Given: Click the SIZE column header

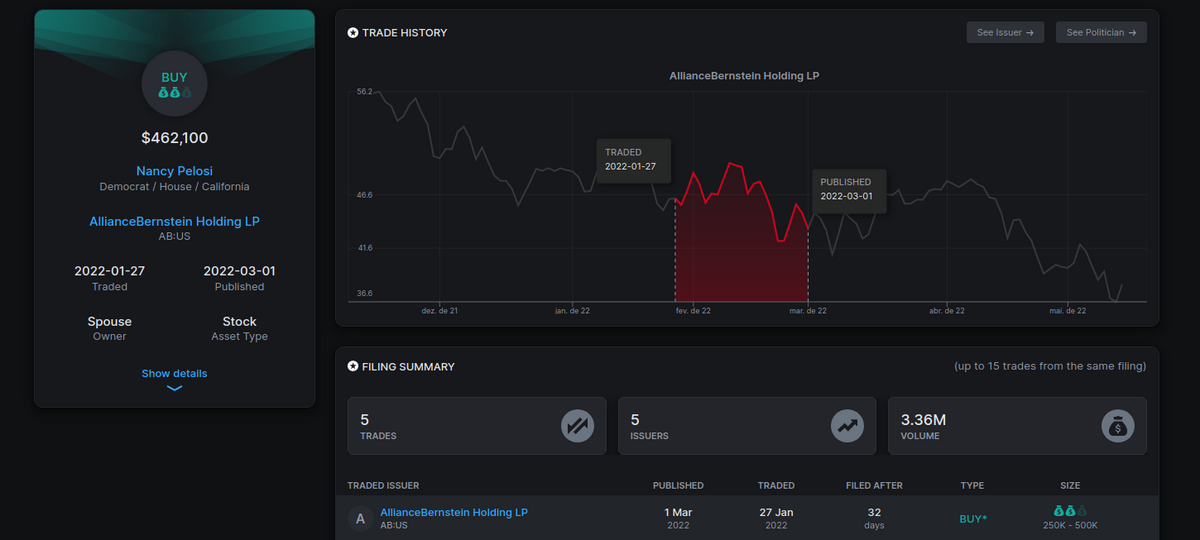Looking at the screenshot, I should tap(1070, 485).
